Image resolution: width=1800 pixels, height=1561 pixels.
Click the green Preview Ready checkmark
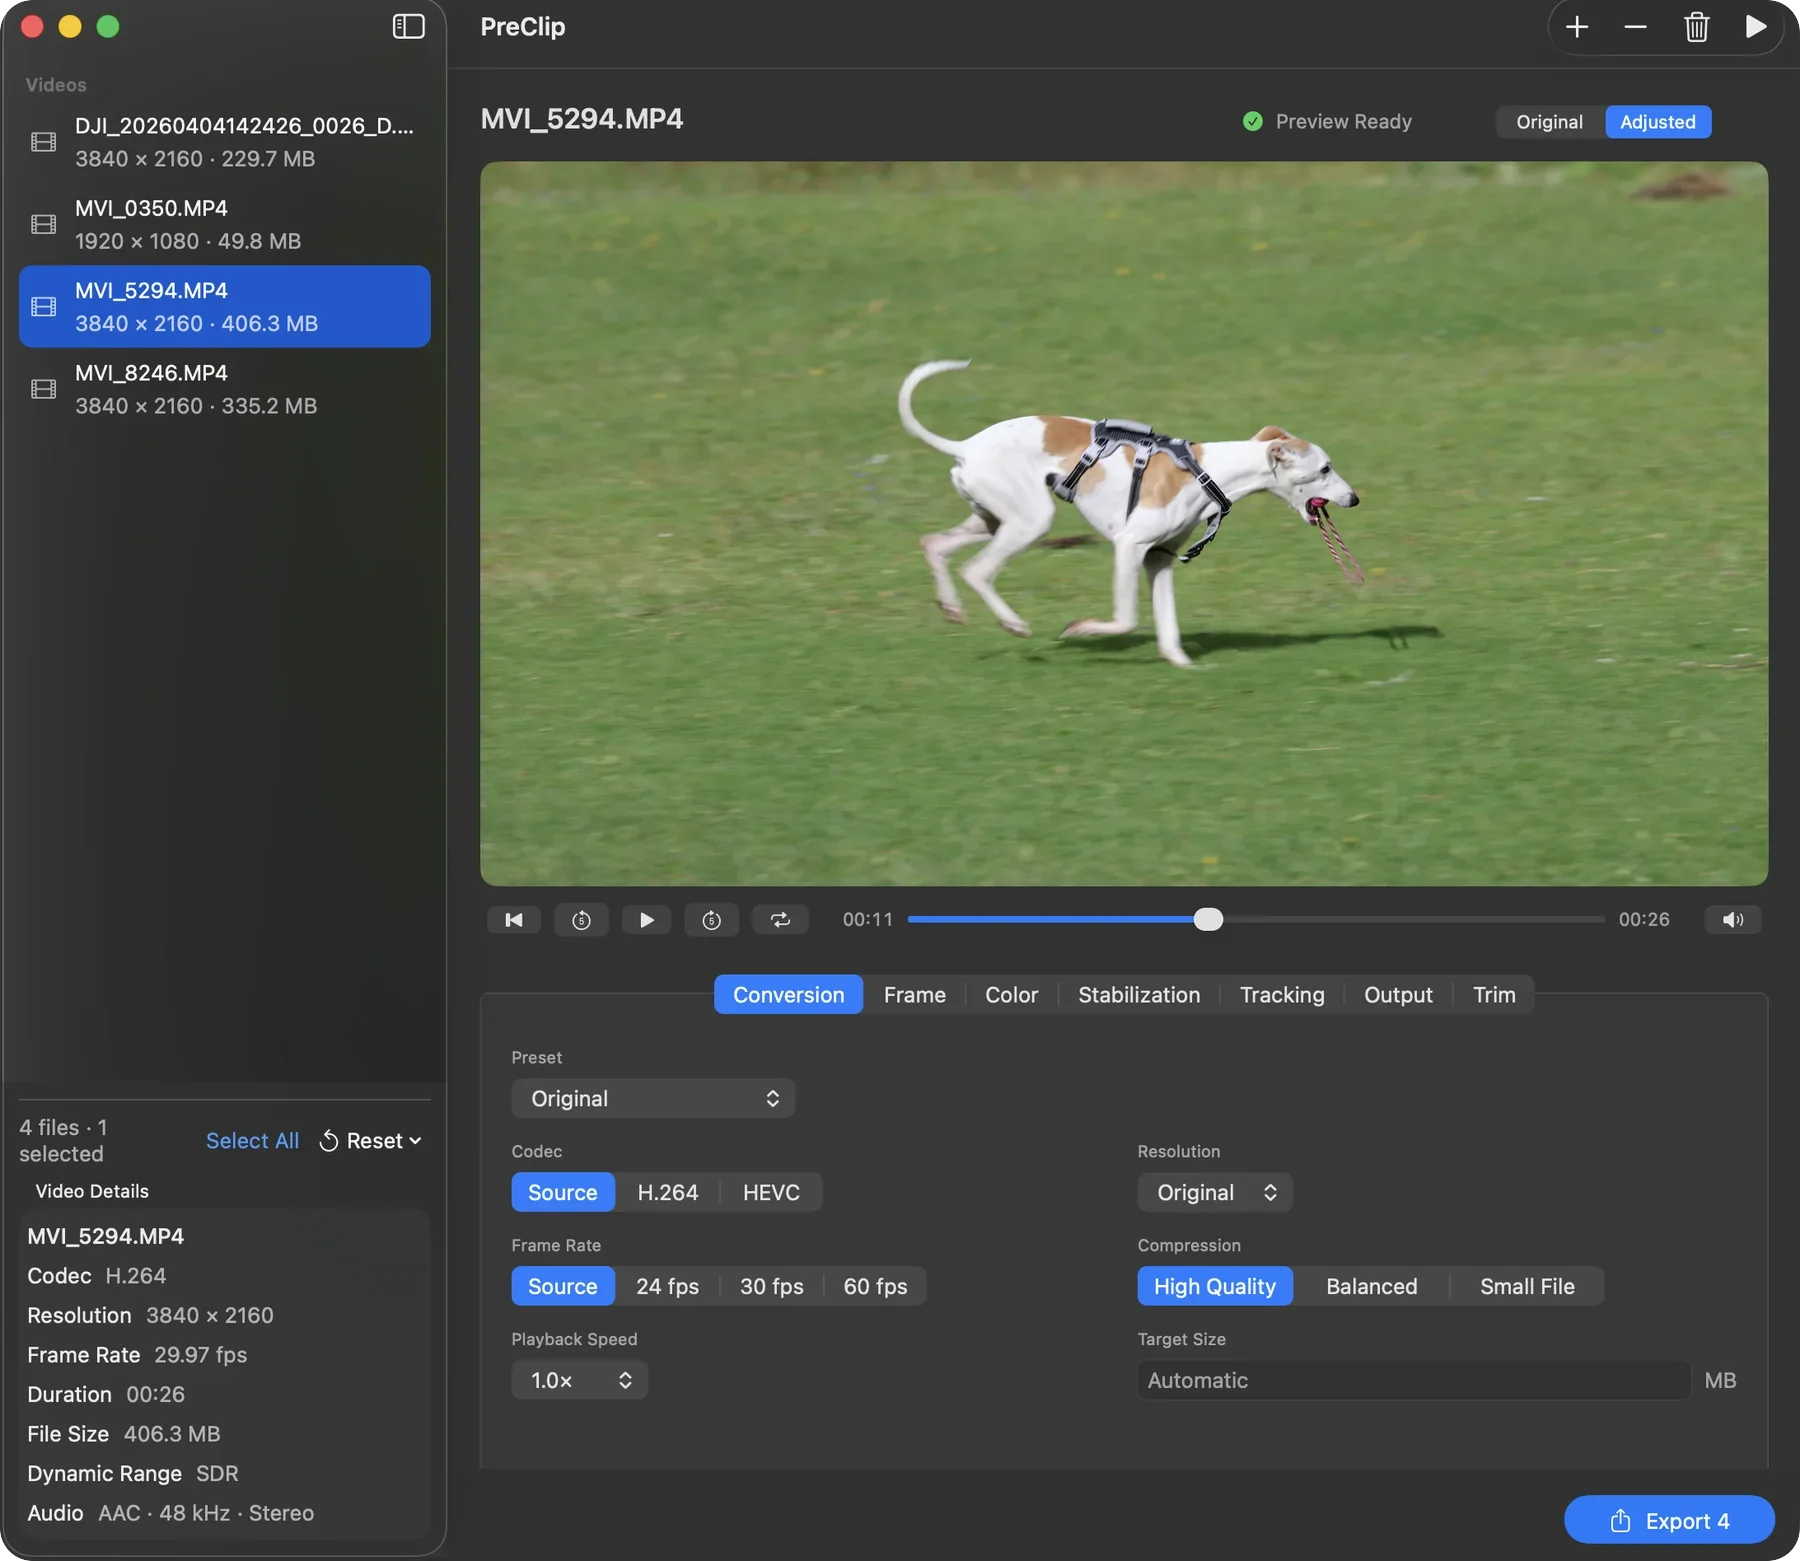coord(1252,122)
